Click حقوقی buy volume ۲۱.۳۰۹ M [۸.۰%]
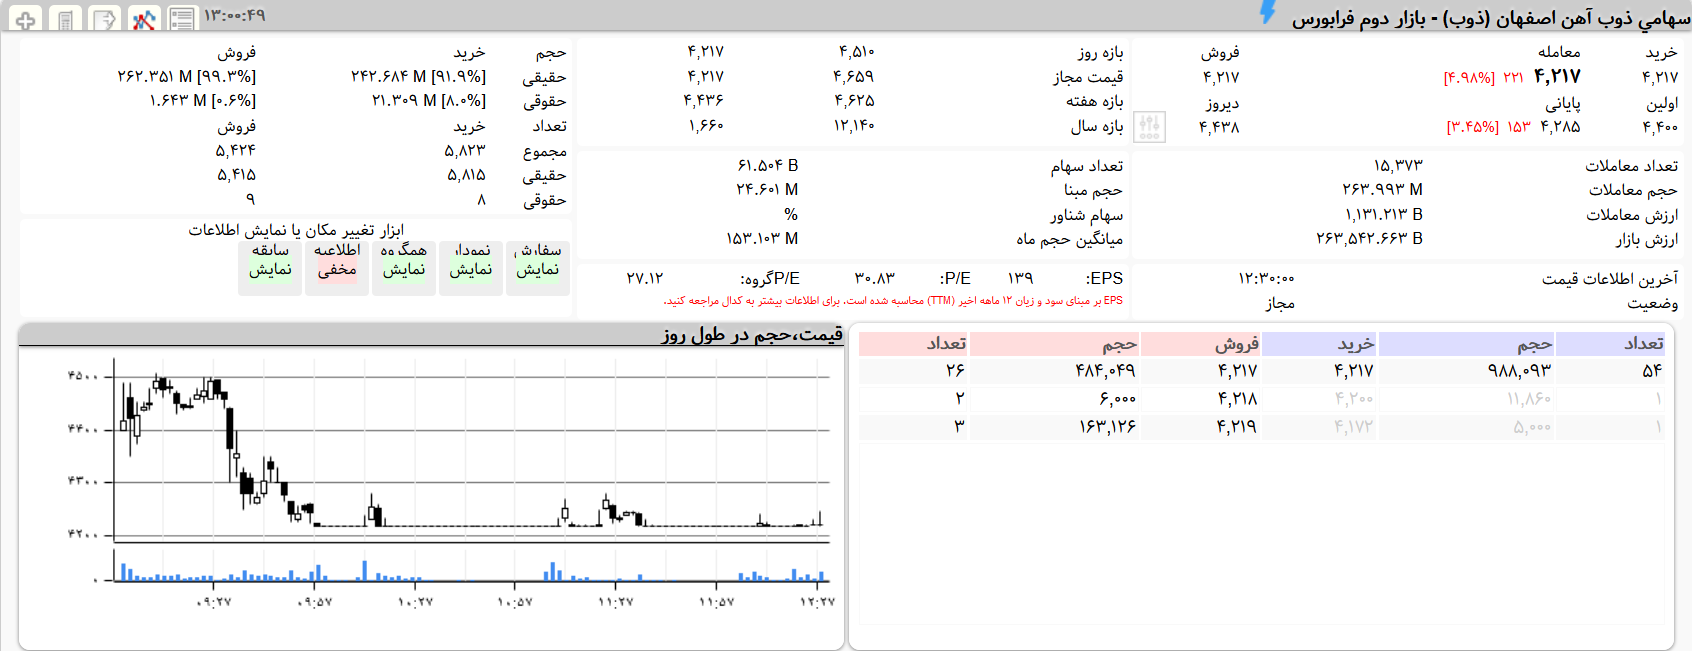Image resolution: width=1692 pixels, height=651 pixels. pyautogui.click(x=429, y=101)
